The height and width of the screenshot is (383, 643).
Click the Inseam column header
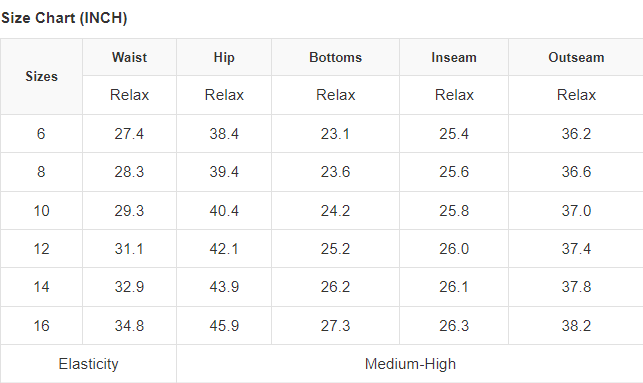tap(454, 57)
